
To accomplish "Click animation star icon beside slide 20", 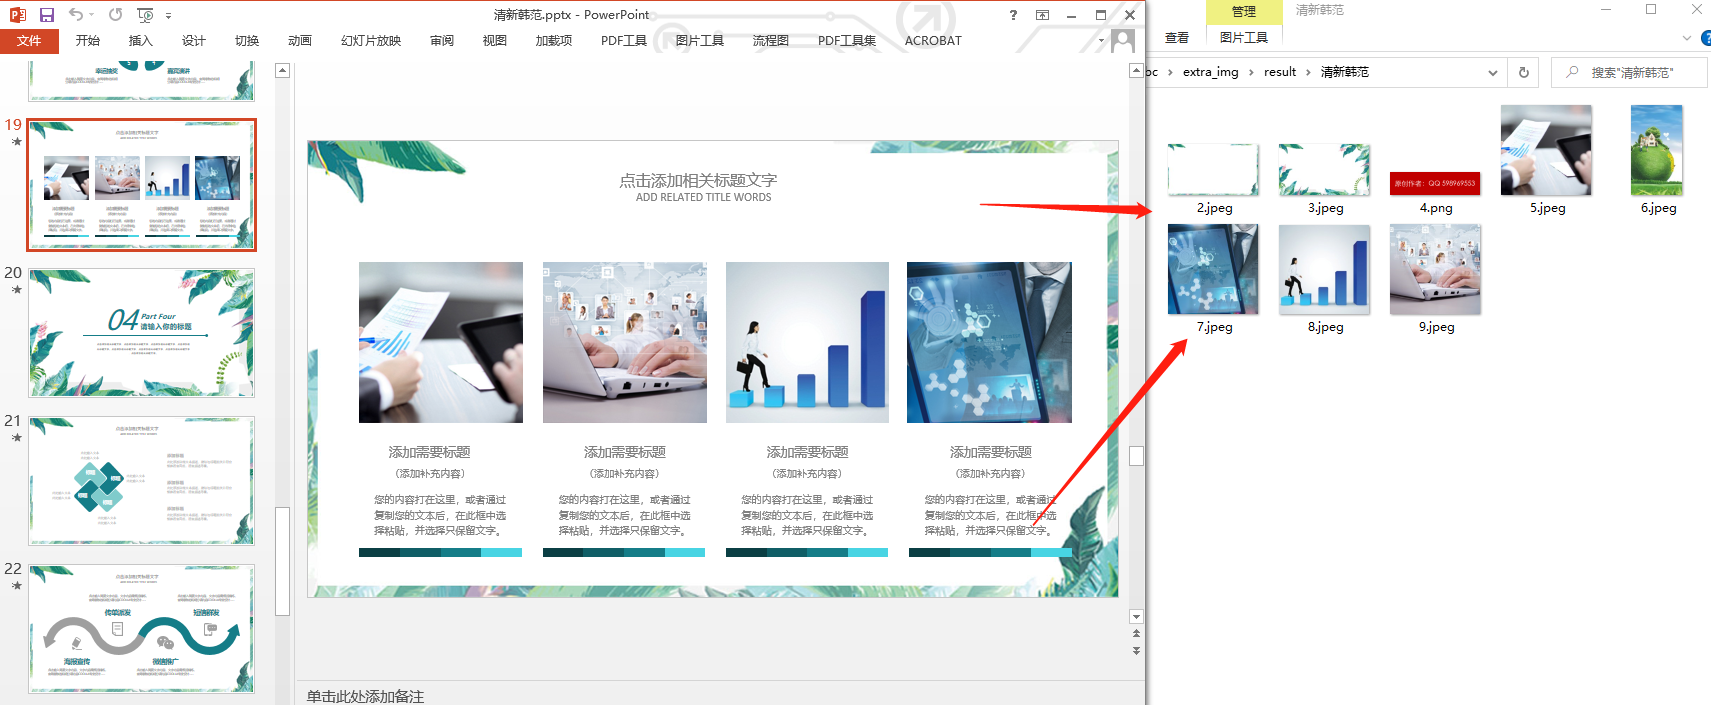I will tap(16, 290).
